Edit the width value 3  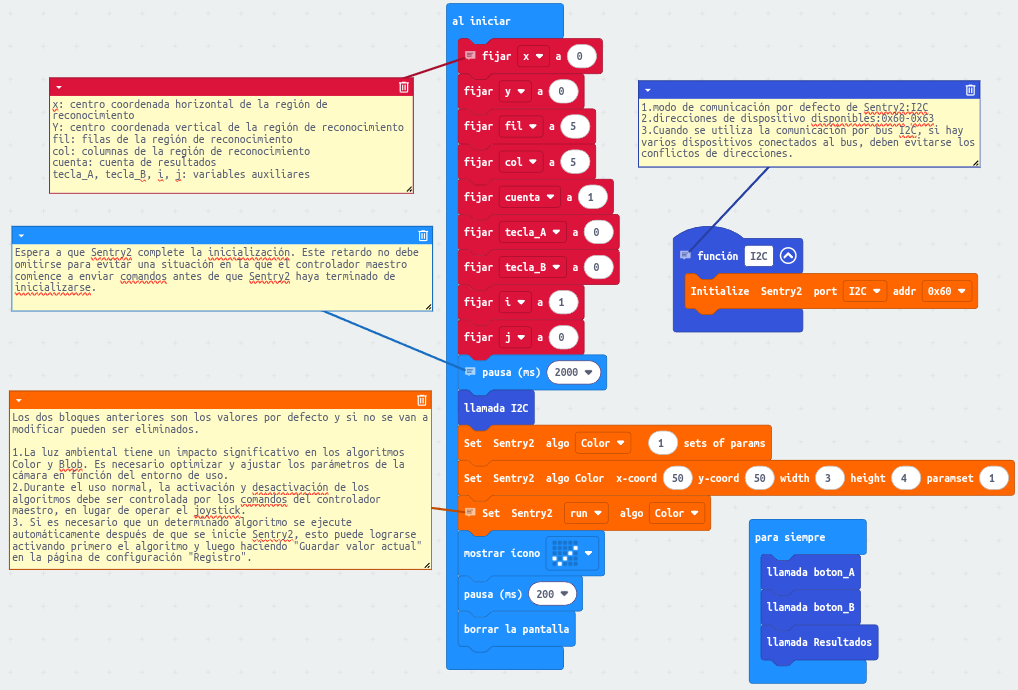click(828, 478)
